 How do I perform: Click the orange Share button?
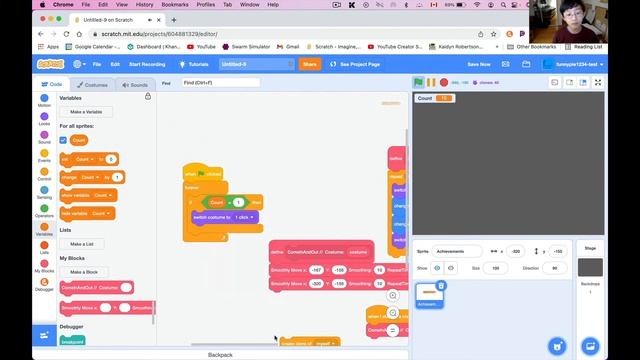[x=310, y=64]
